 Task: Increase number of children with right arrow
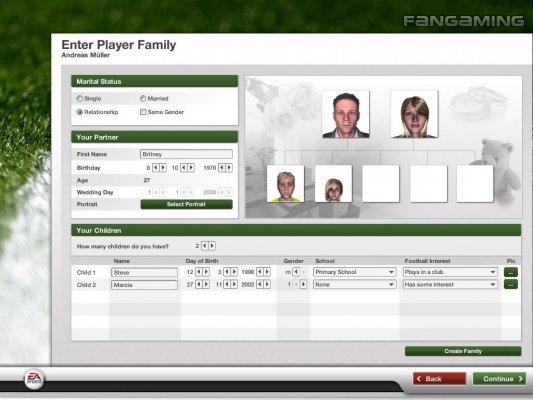pos(212,246)
